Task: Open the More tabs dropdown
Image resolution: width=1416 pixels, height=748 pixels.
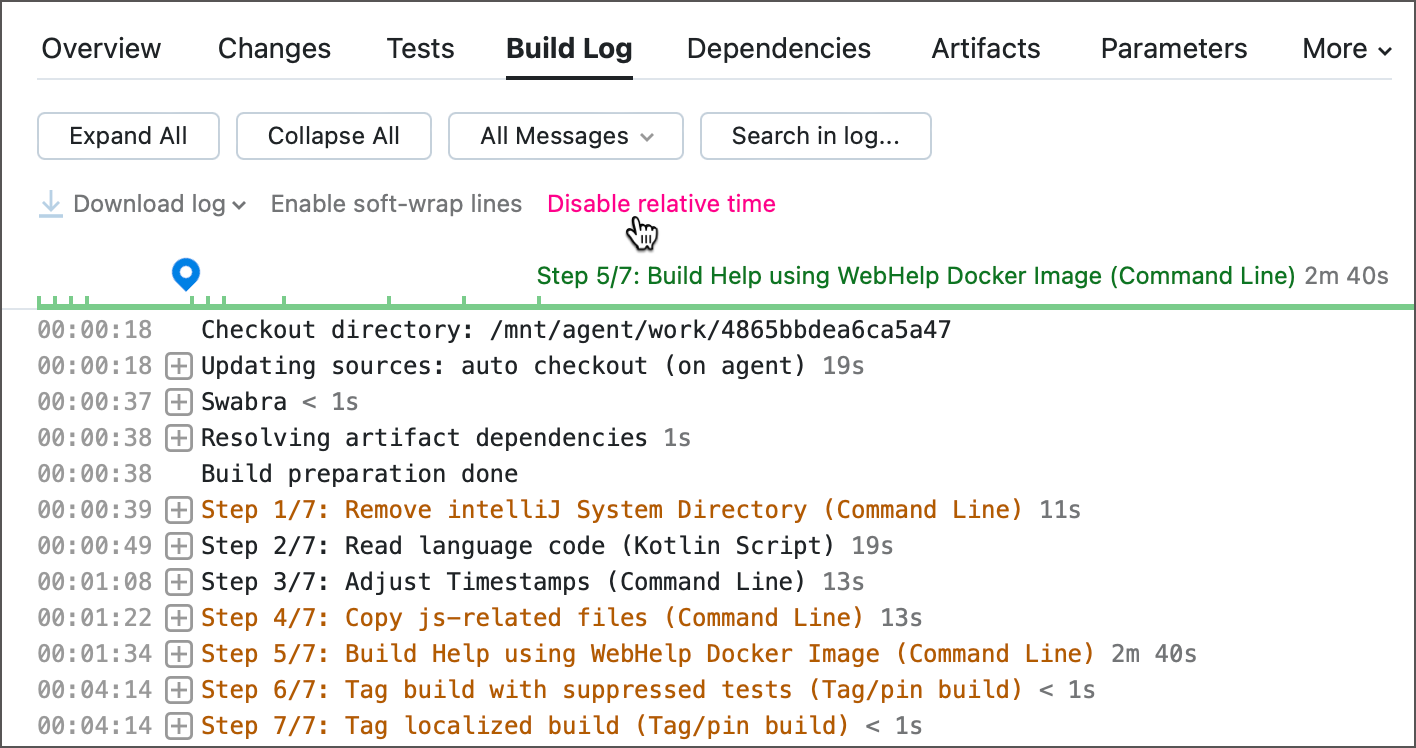Action: tap(1346, 49)
